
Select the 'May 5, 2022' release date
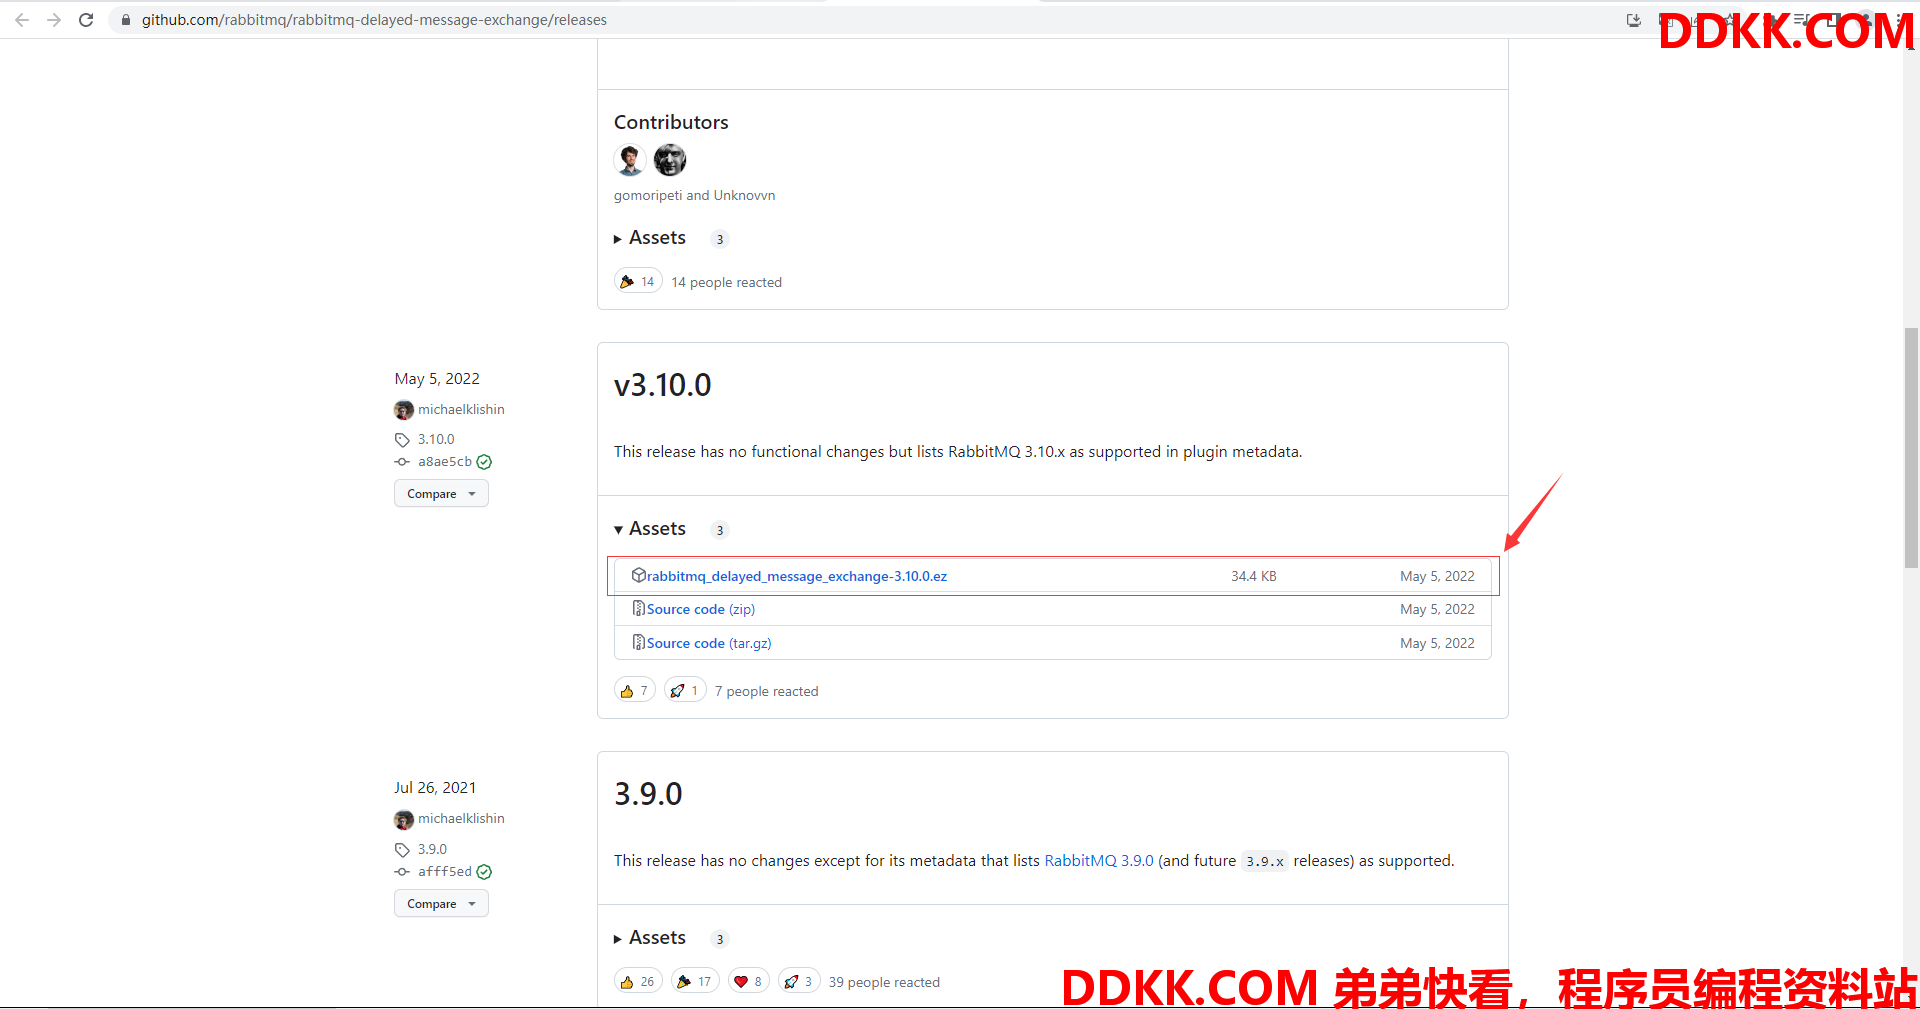[x=437, y=379]
